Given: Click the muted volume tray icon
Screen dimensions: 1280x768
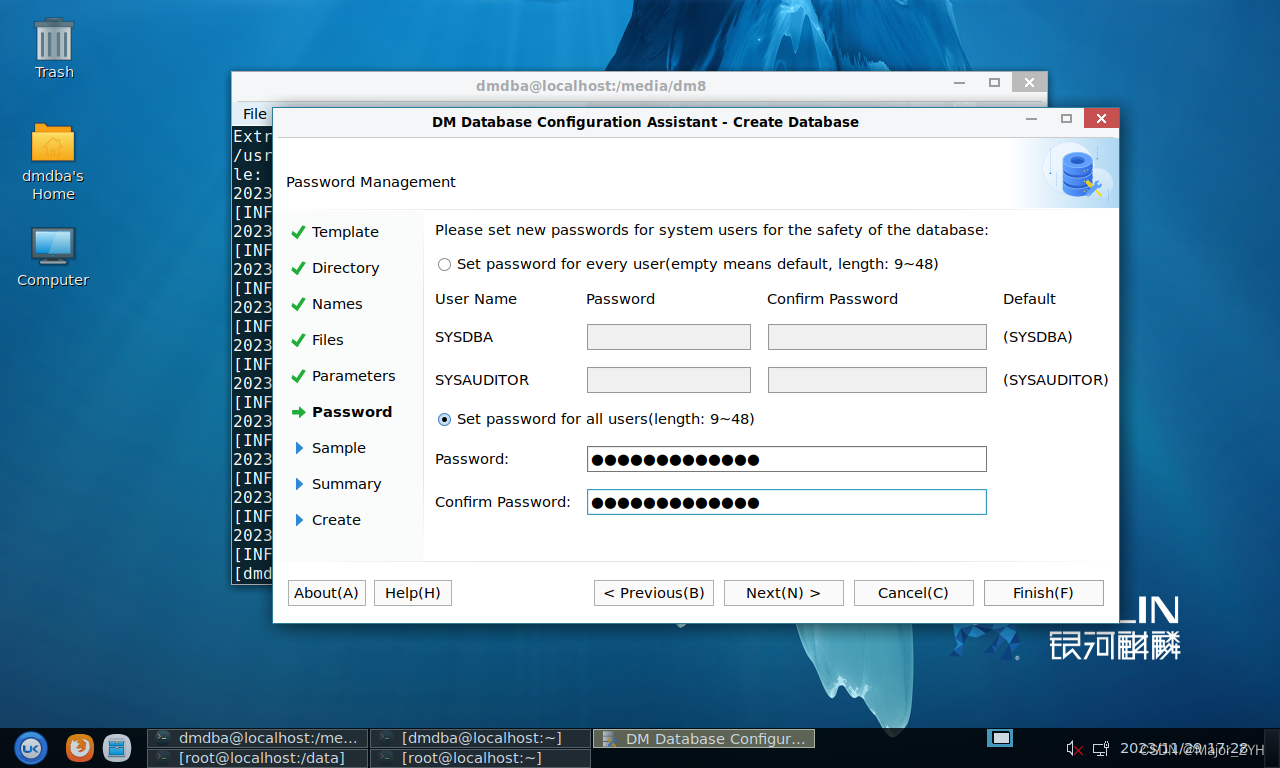Looking at the screenshot, I should pyautogui.click(x=1075, y=748).
